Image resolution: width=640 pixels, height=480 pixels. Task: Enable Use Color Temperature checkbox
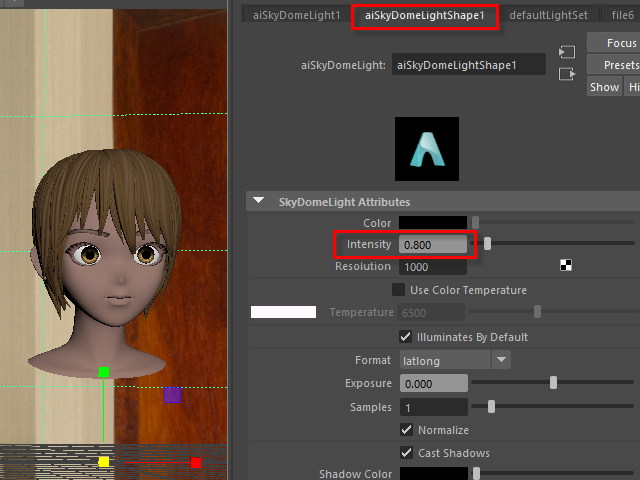pyautogui.click(x=399, y=290)
